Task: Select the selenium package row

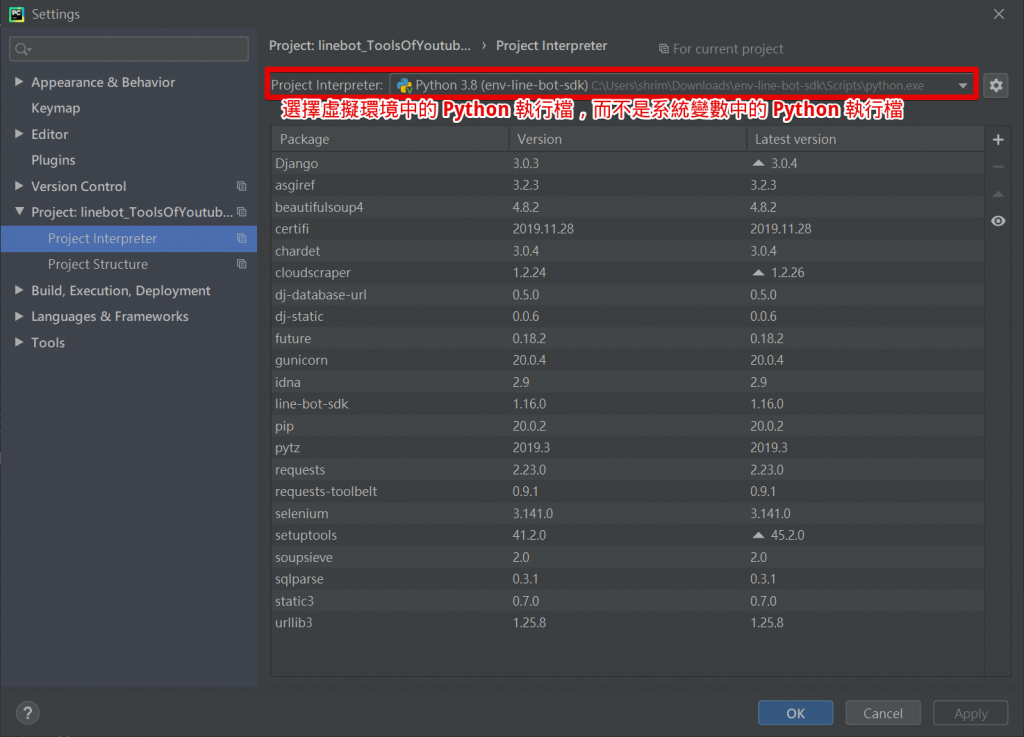Action: click(628, 513)
